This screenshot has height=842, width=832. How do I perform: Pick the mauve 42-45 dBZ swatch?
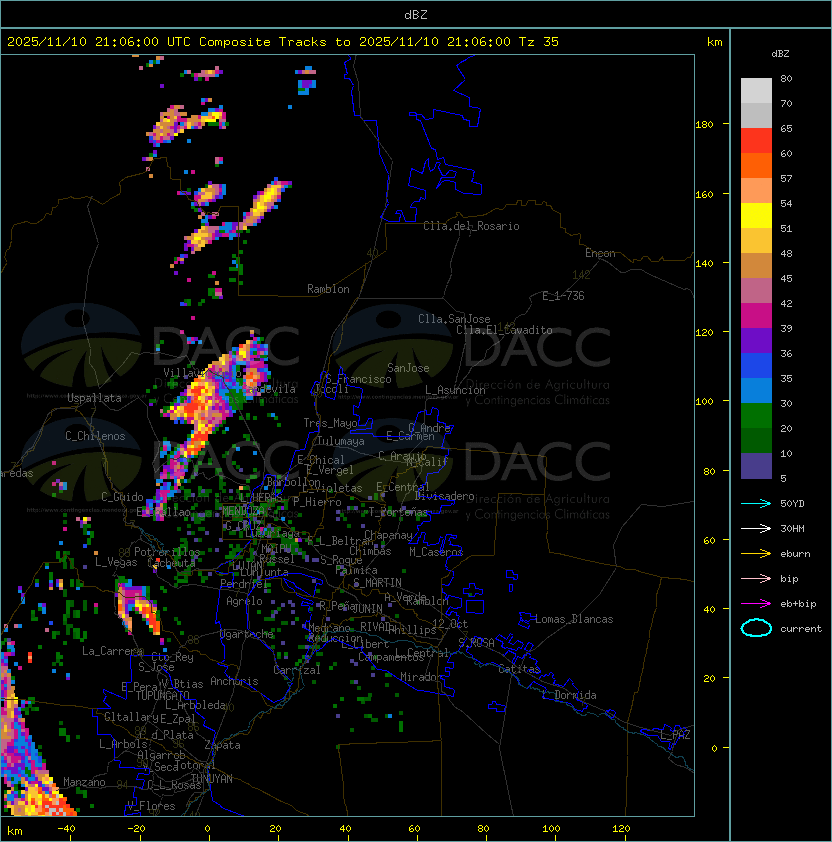coord(756,291)
